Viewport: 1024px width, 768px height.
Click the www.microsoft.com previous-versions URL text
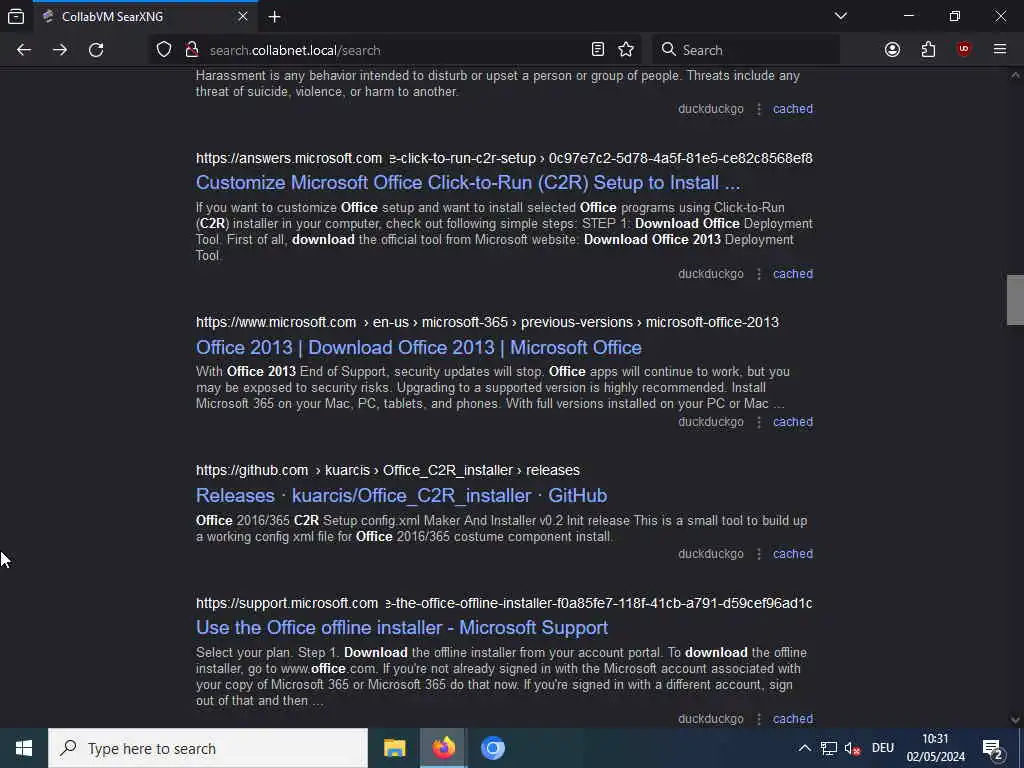pyautogui.click(x=487, y=323)
